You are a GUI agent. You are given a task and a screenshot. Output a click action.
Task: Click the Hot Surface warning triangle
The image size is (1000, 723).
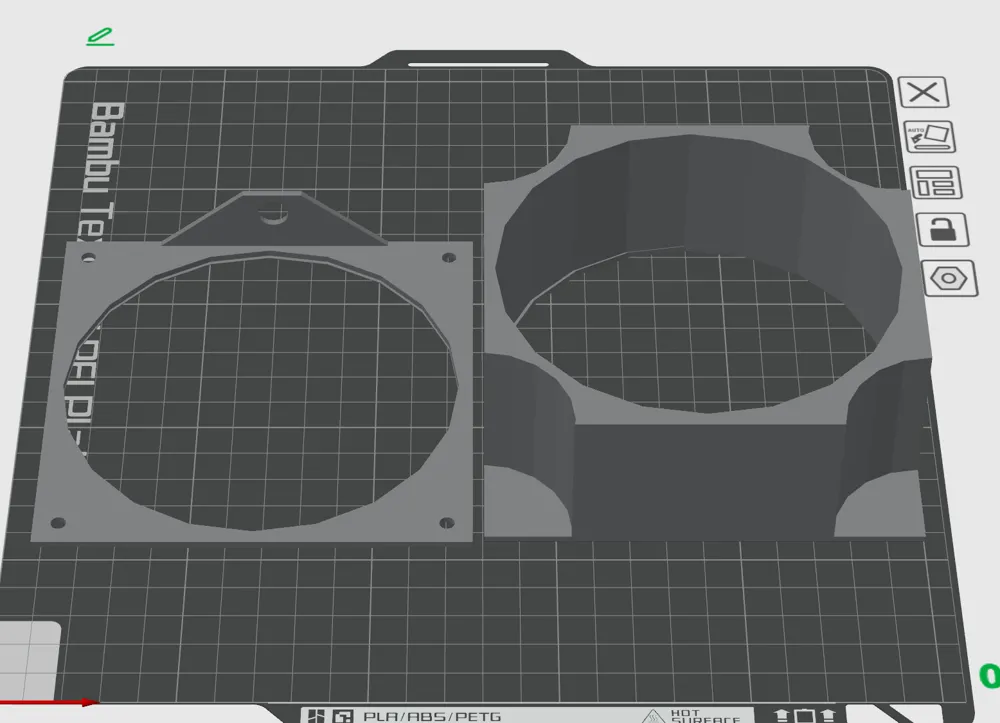[652, 714]
